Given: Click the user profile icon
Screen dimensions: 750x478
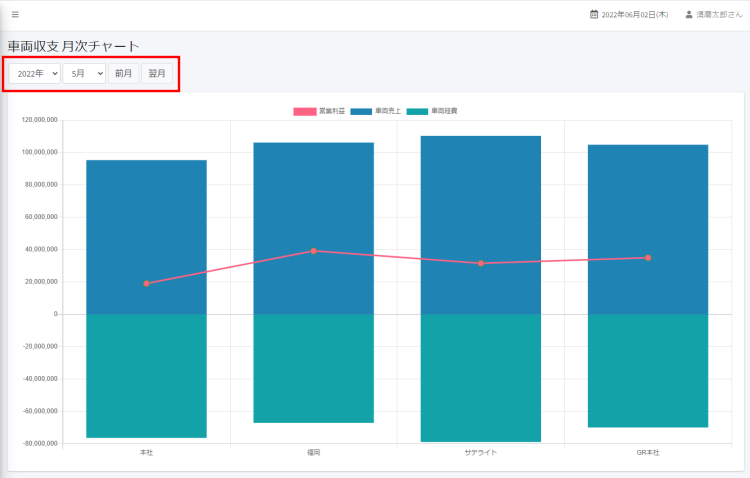Looking at the screenshot, I should click(689, 15).
